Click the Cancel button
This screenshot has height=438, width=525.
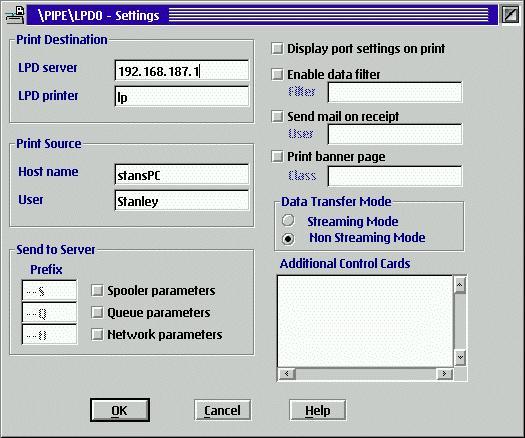pyautogui.click(x=223, y=410)
